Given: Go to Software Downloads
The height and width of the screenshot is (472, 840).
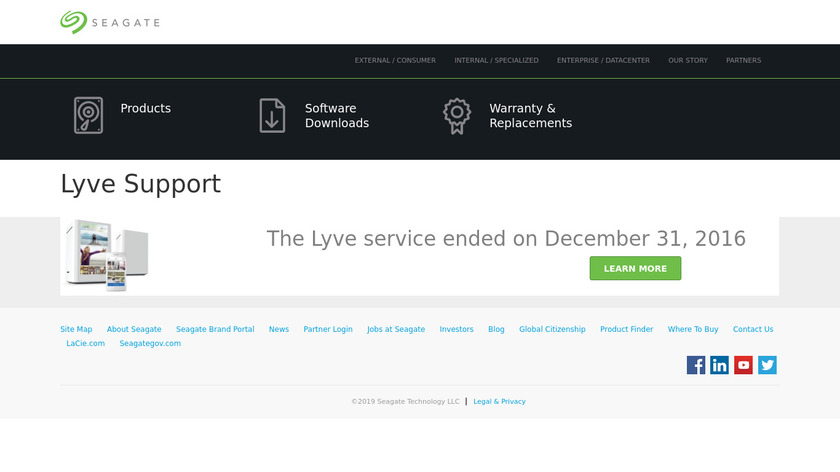Looking at the screenshot, I should coord(337,116).
